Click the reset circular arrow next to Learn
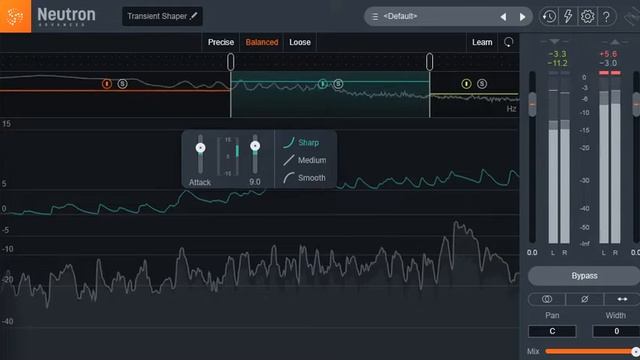The width and height of the screenshot is (640, 360). 509,42
